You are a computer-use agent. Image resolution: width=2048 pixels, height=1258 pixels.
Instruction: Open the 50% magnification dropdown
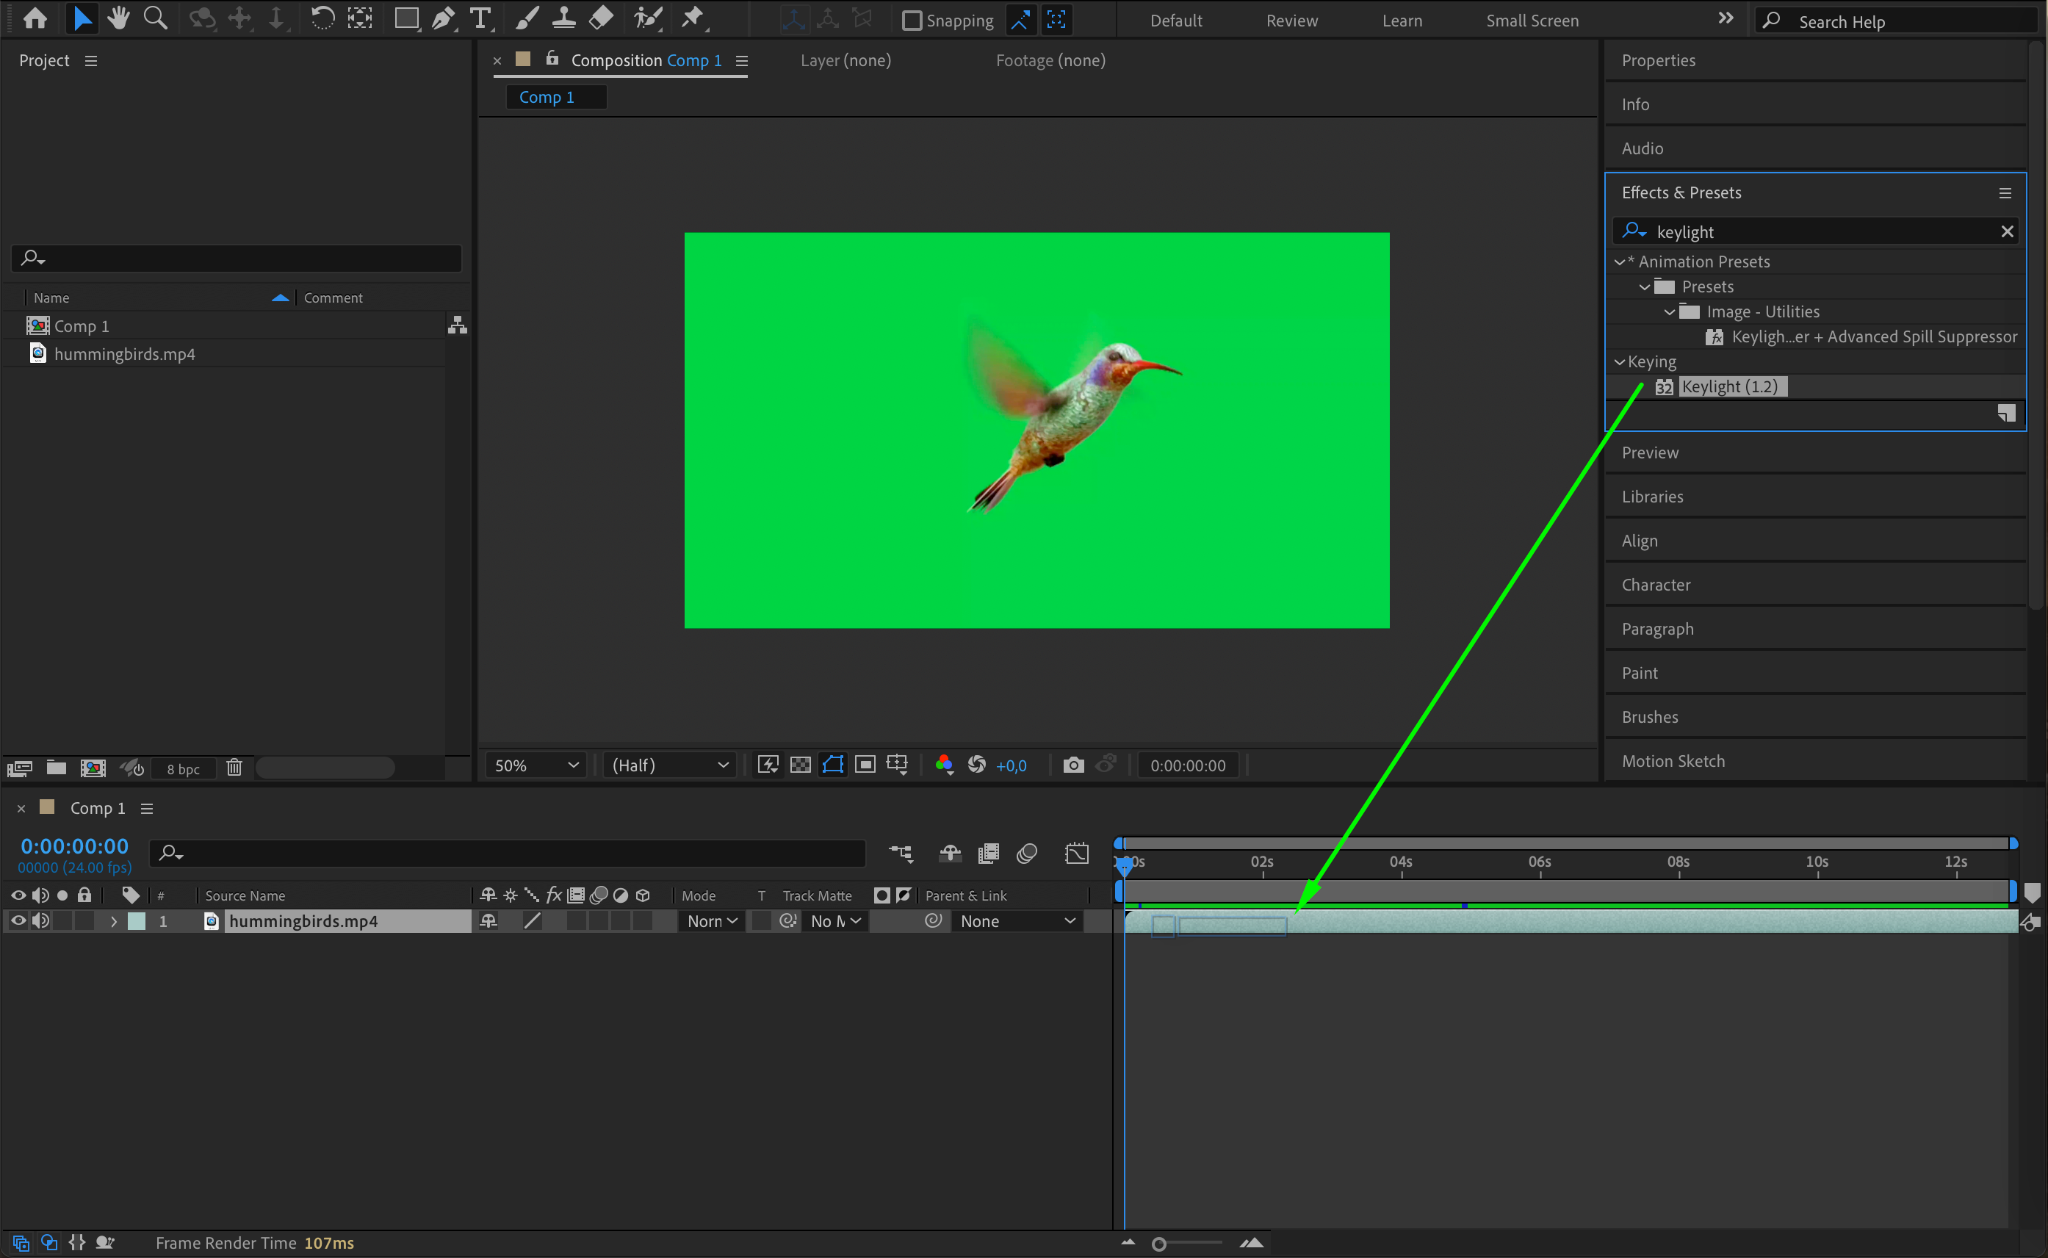click(x=537, y=765)
